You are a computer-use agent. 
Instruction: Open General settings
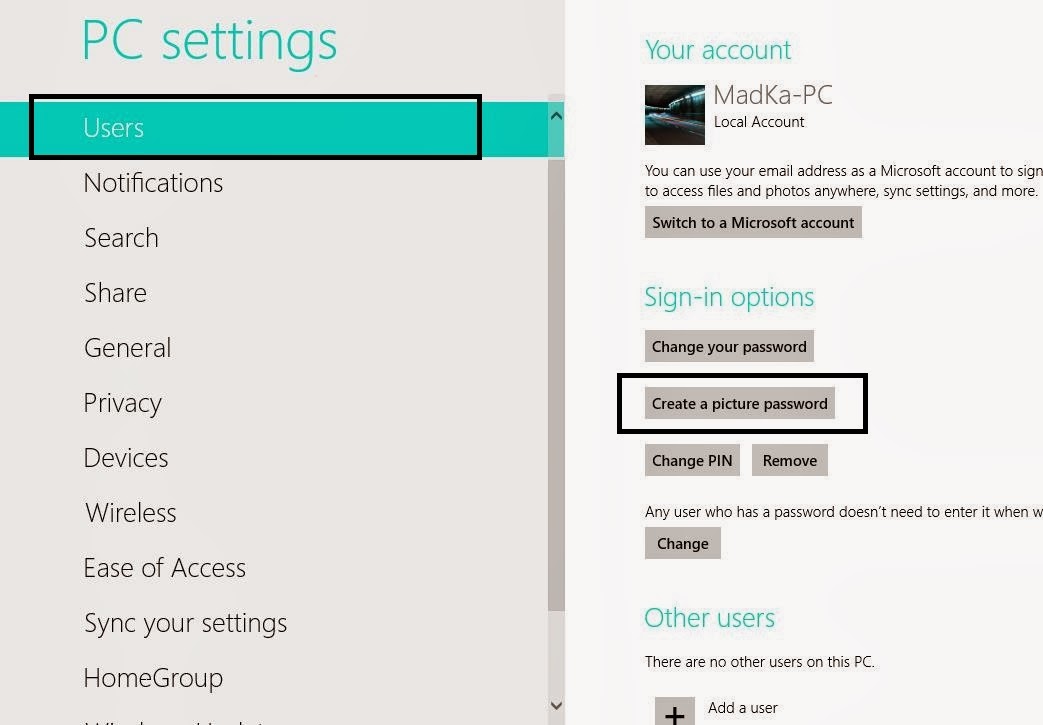pyautogui.click(x=127, y=347)
